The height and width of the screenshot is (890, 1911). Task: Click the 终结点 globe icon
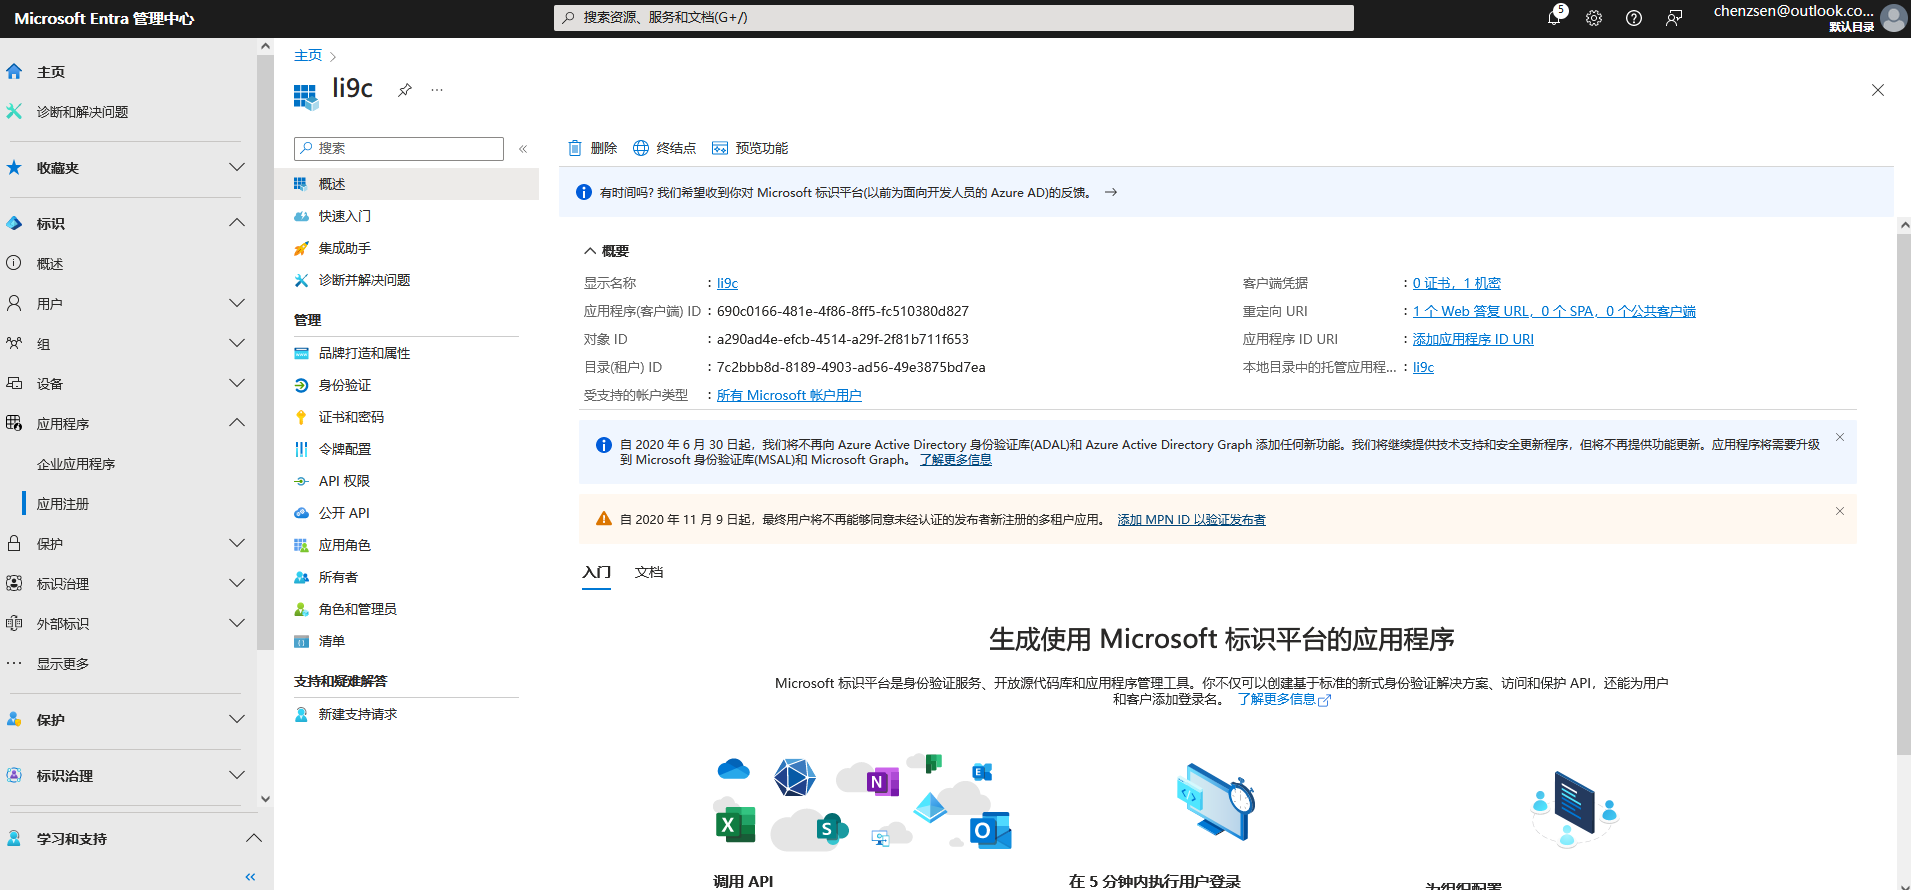click(x=641, y=148)
